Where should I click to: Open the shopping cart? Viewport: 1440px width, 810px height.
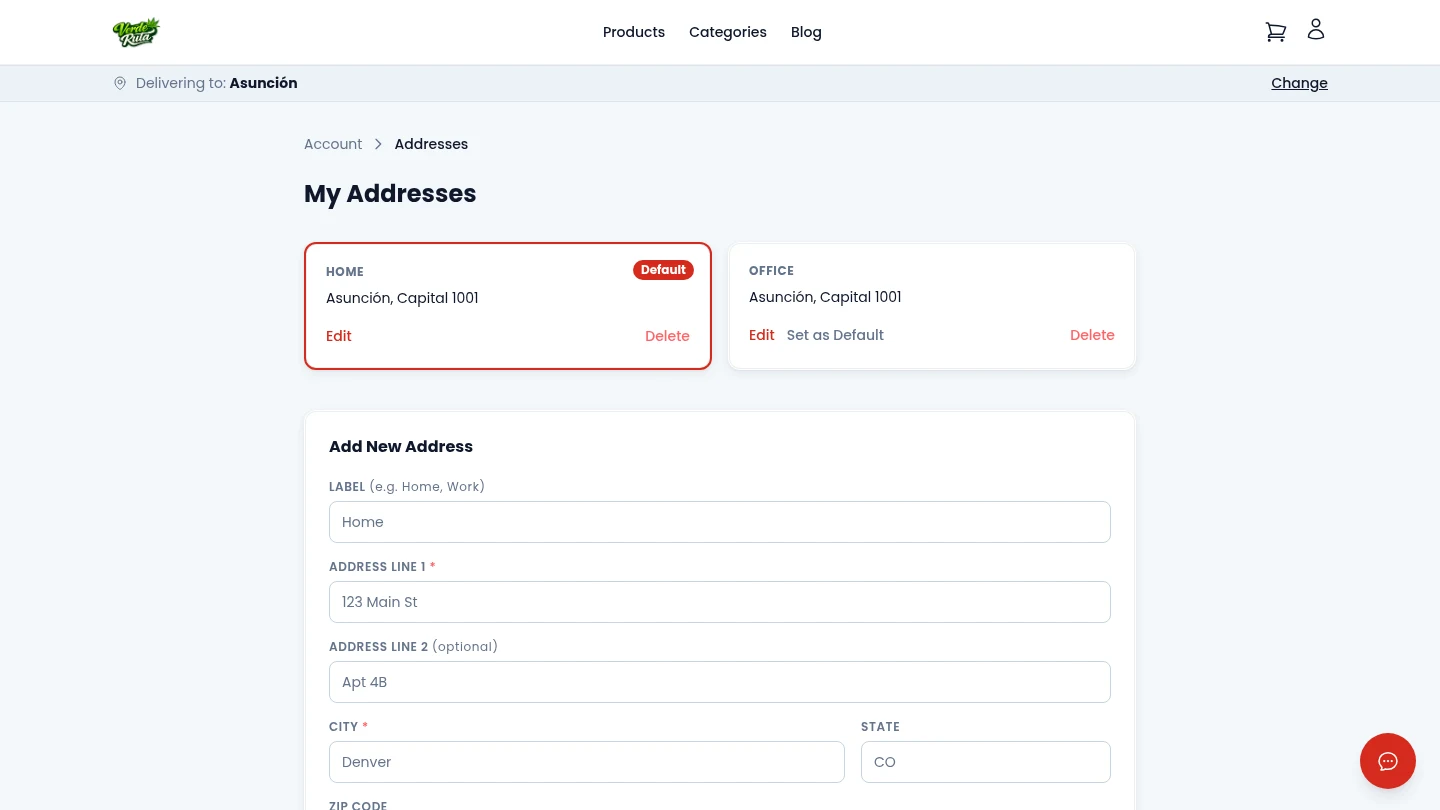coord(1275,32)
